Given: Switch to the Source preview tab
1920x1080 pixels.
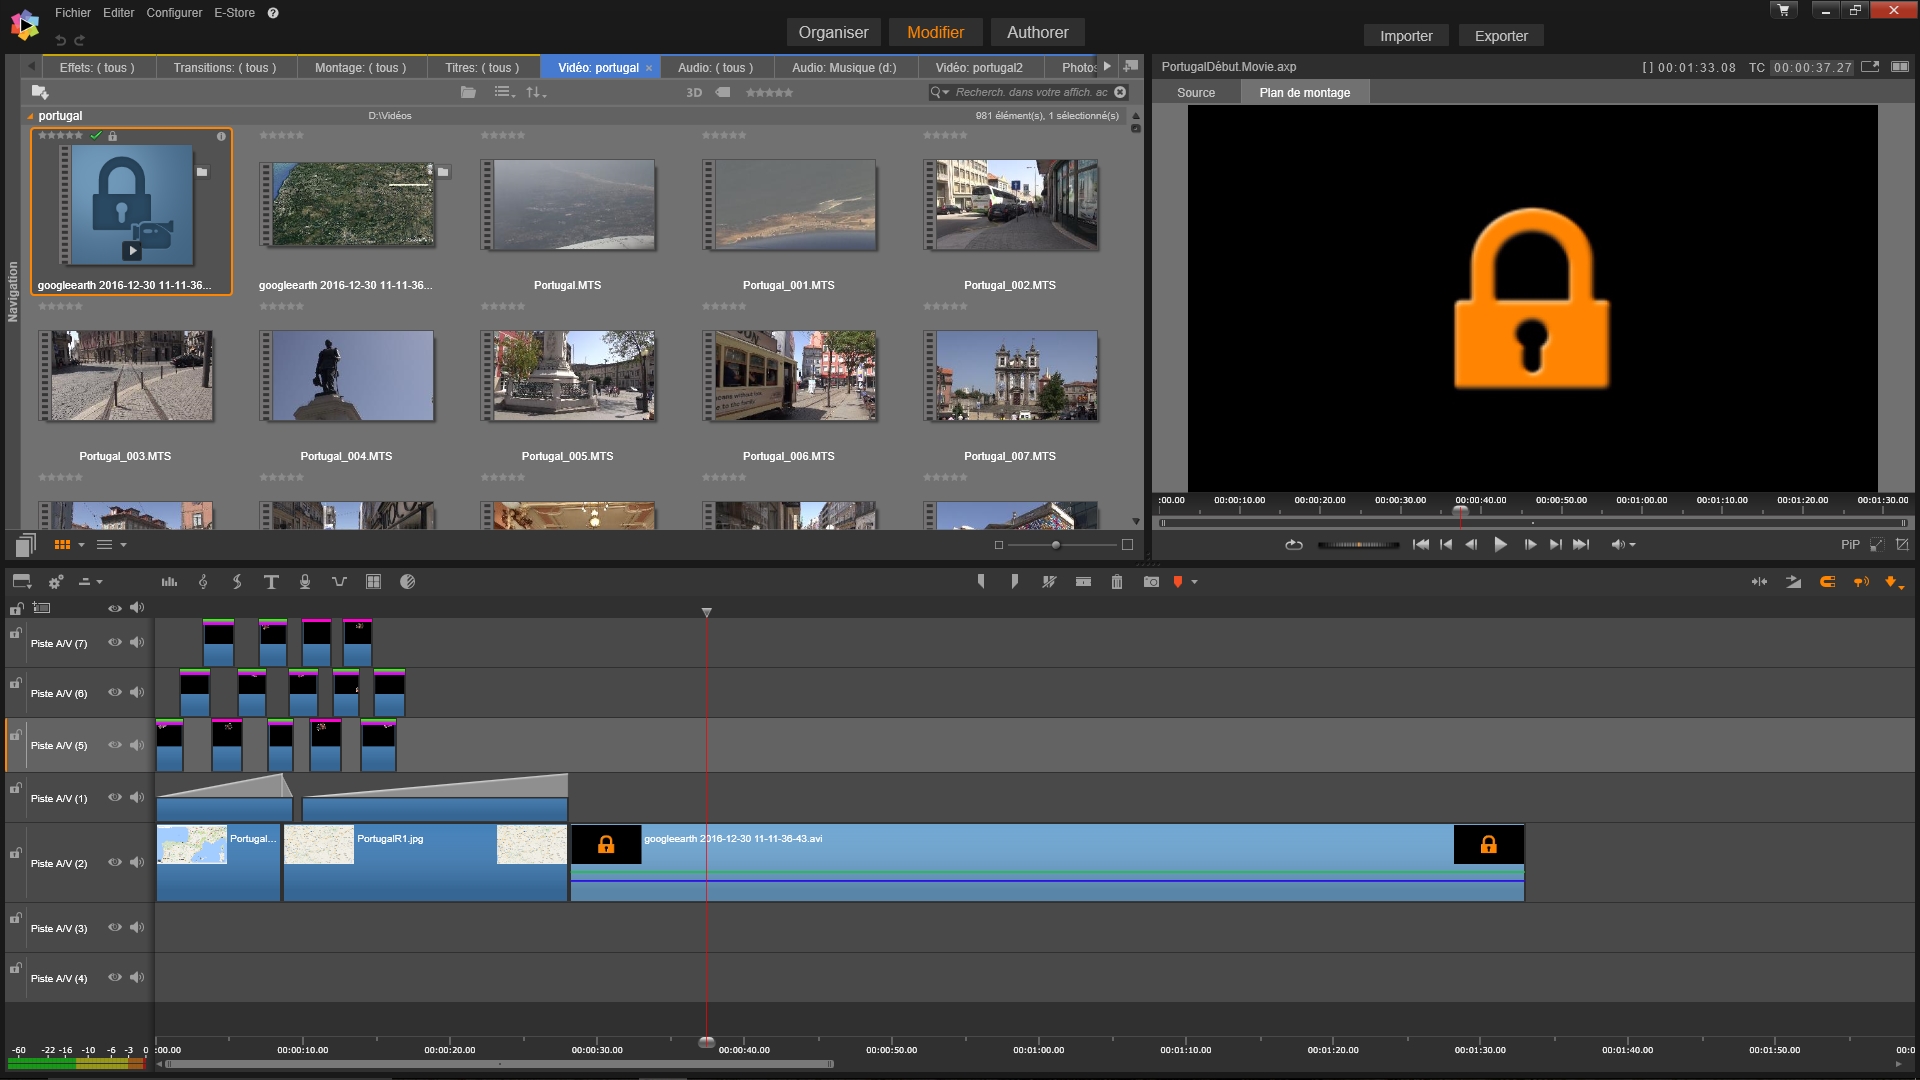Looking at the screenshot, I should point(1196,93).
